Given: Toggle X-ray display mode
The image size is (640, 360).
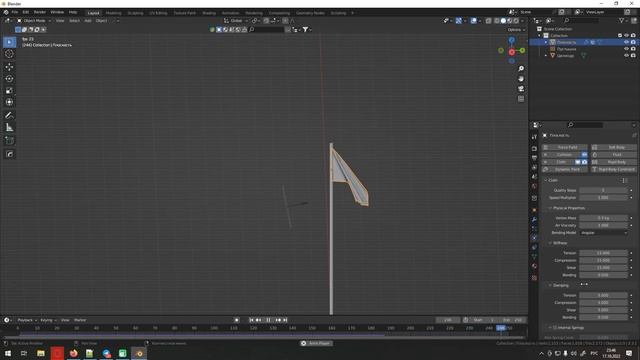Looking at the screenshot, I should 488,20.
